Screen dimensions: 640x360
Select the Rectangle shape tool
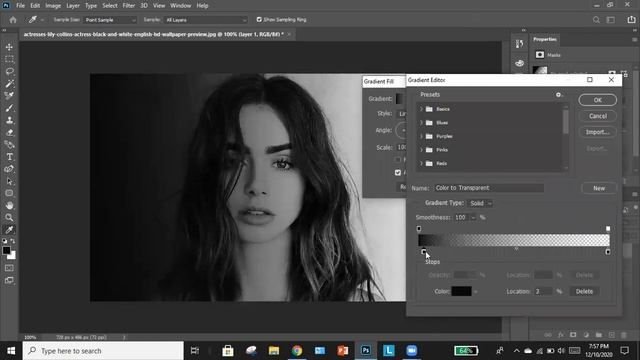[9, 193]
